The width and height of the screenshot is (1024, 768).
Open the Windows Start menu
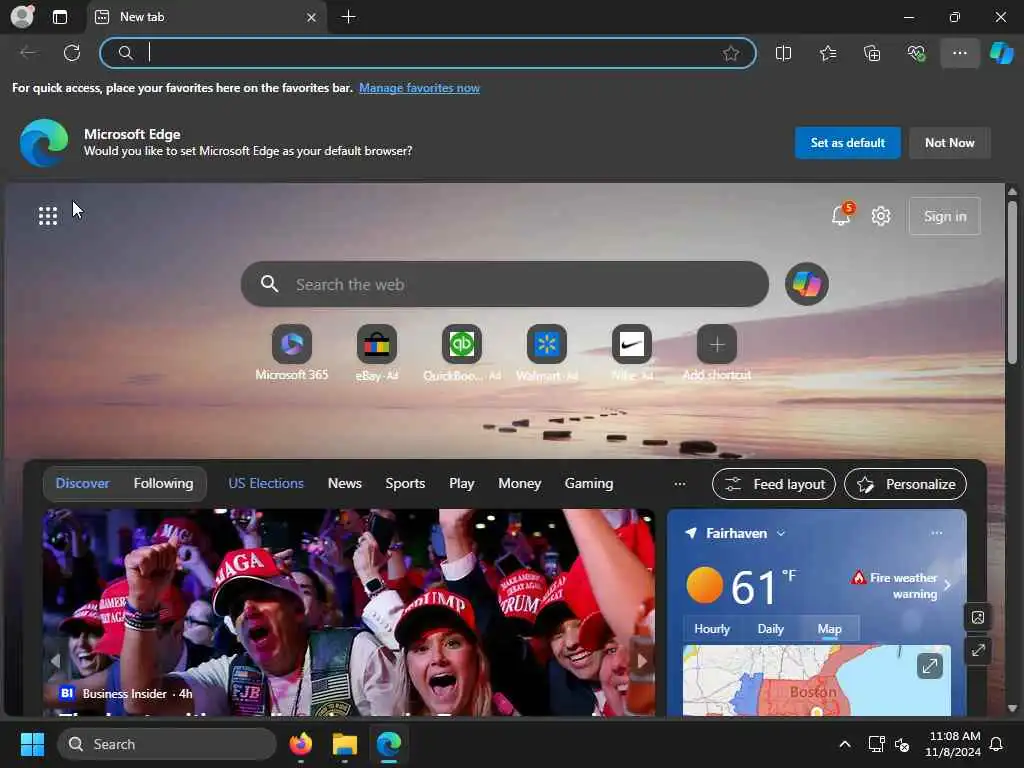(32, 744)
